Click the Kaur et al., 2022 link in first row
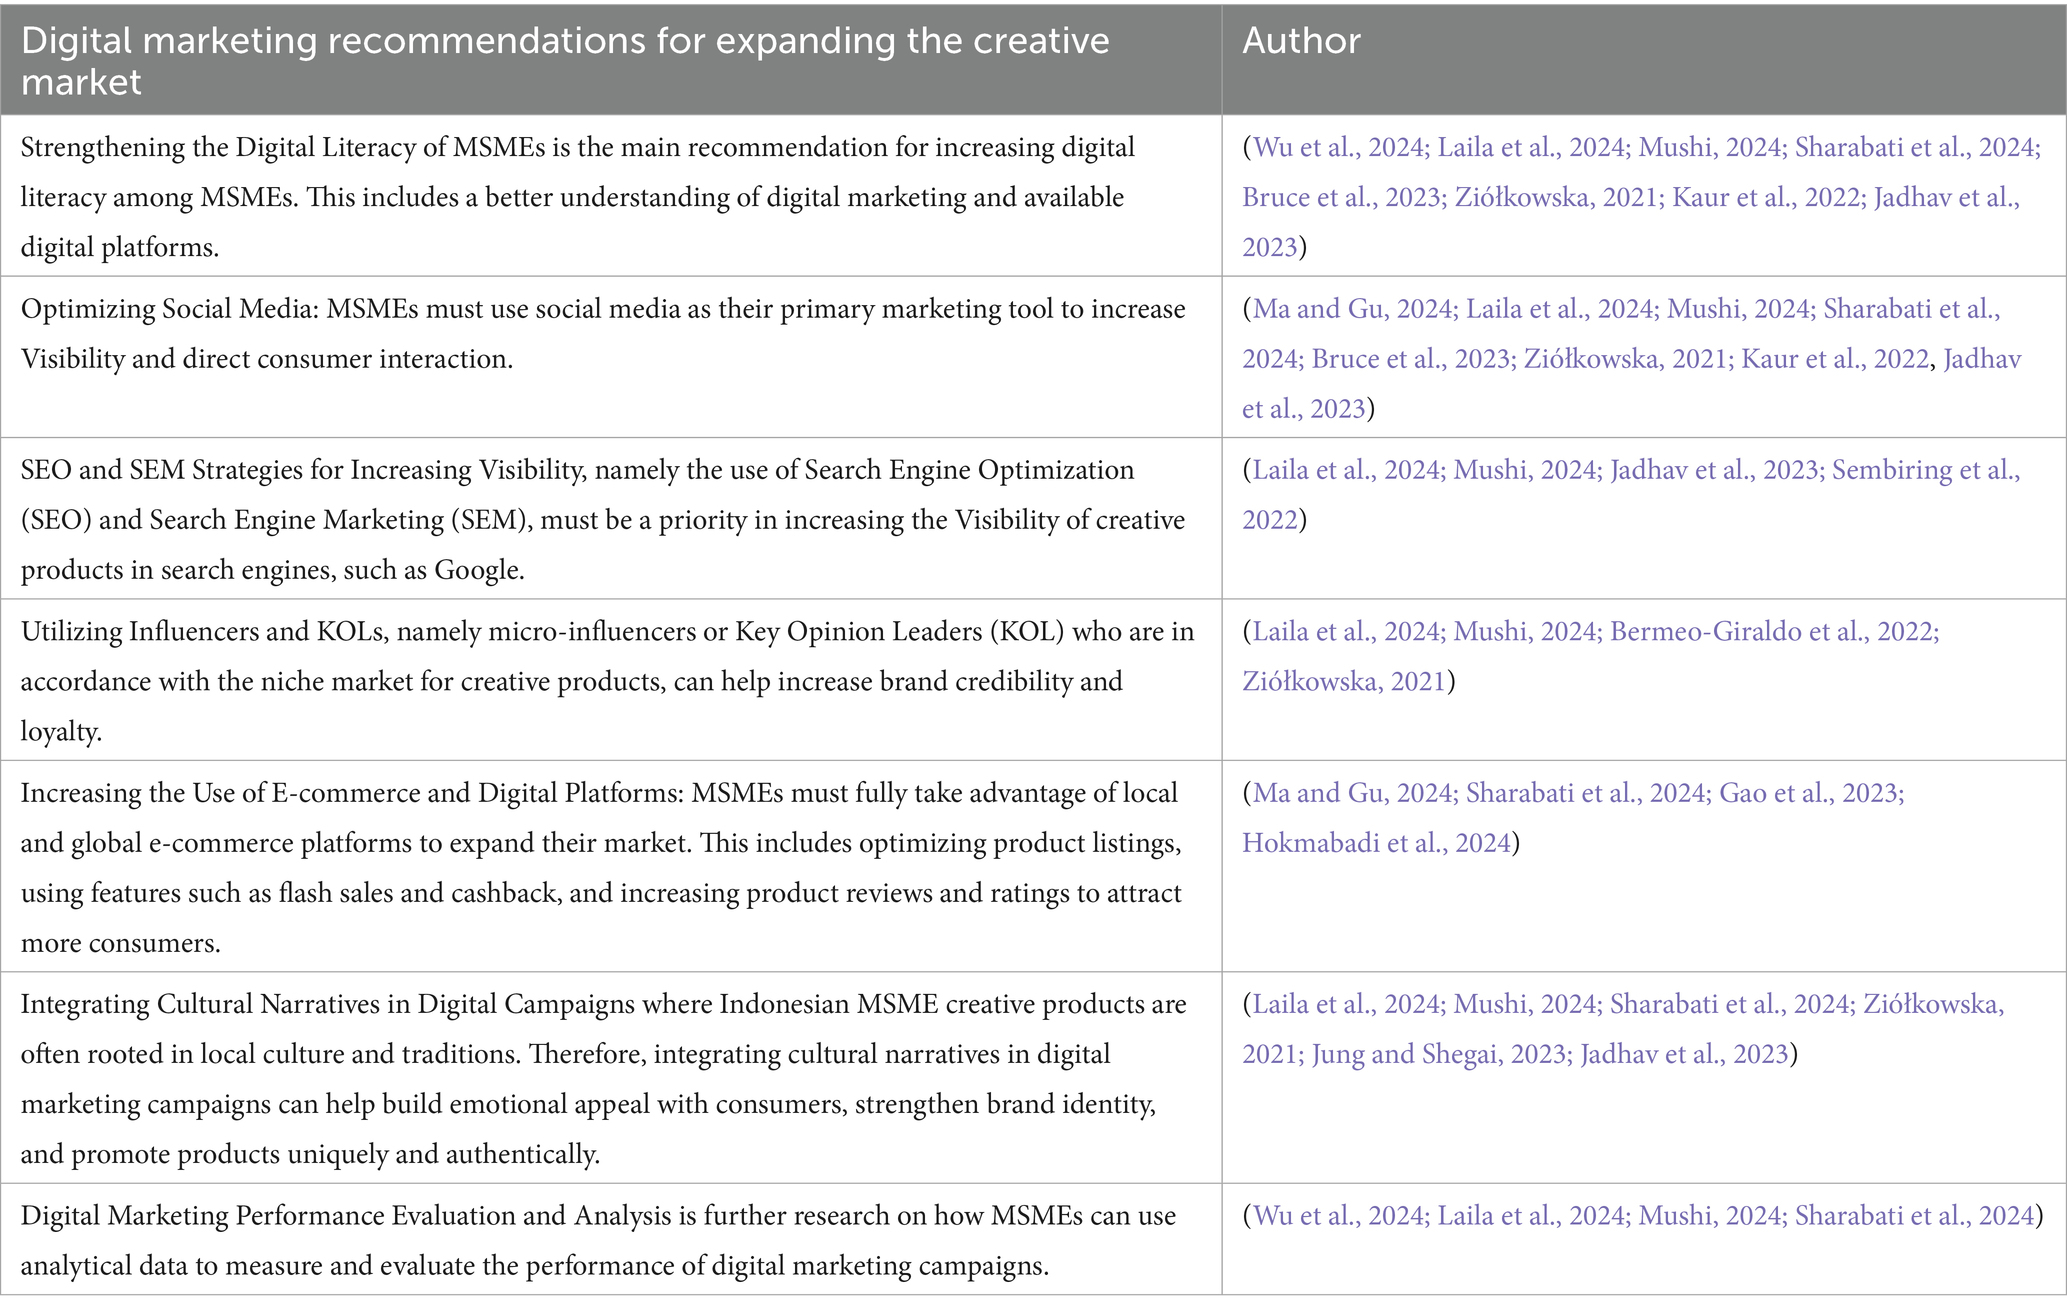The image size is (2067, 1313). click(x=1768, y=198)
